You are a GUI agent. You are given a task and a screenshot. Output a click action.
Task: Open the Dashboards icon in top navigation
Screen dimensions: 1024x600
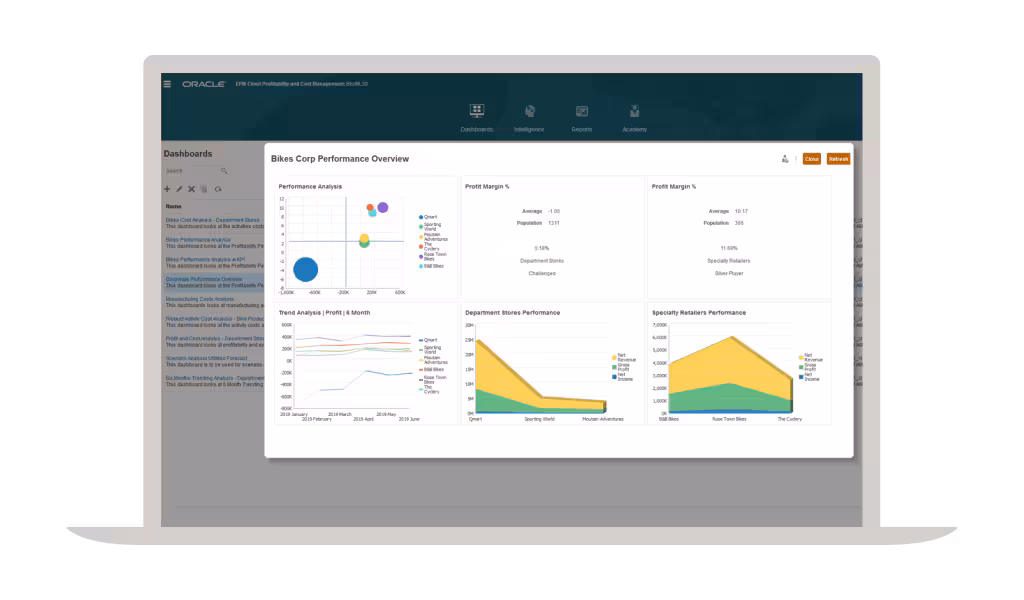click(477, 111)
